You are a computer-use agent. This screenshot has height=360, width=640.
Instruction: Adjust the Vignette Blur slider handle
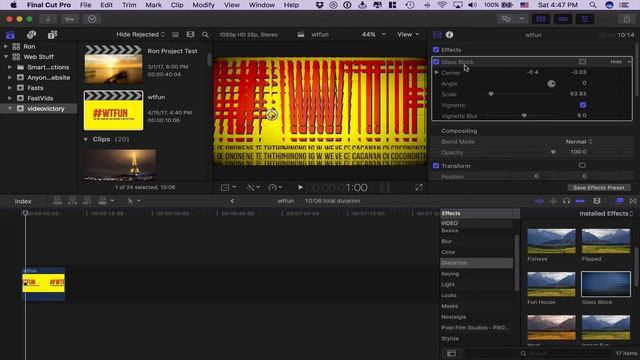(x=524, y=116)
